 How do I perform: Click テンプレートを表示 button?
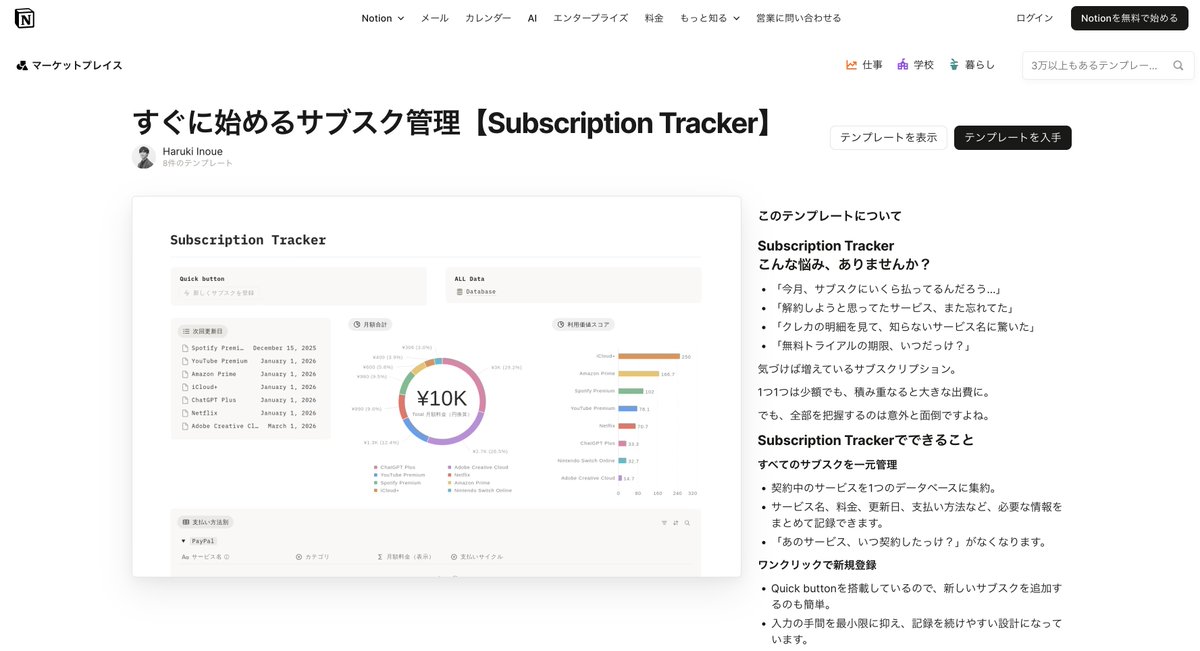[x=888, y=137]
